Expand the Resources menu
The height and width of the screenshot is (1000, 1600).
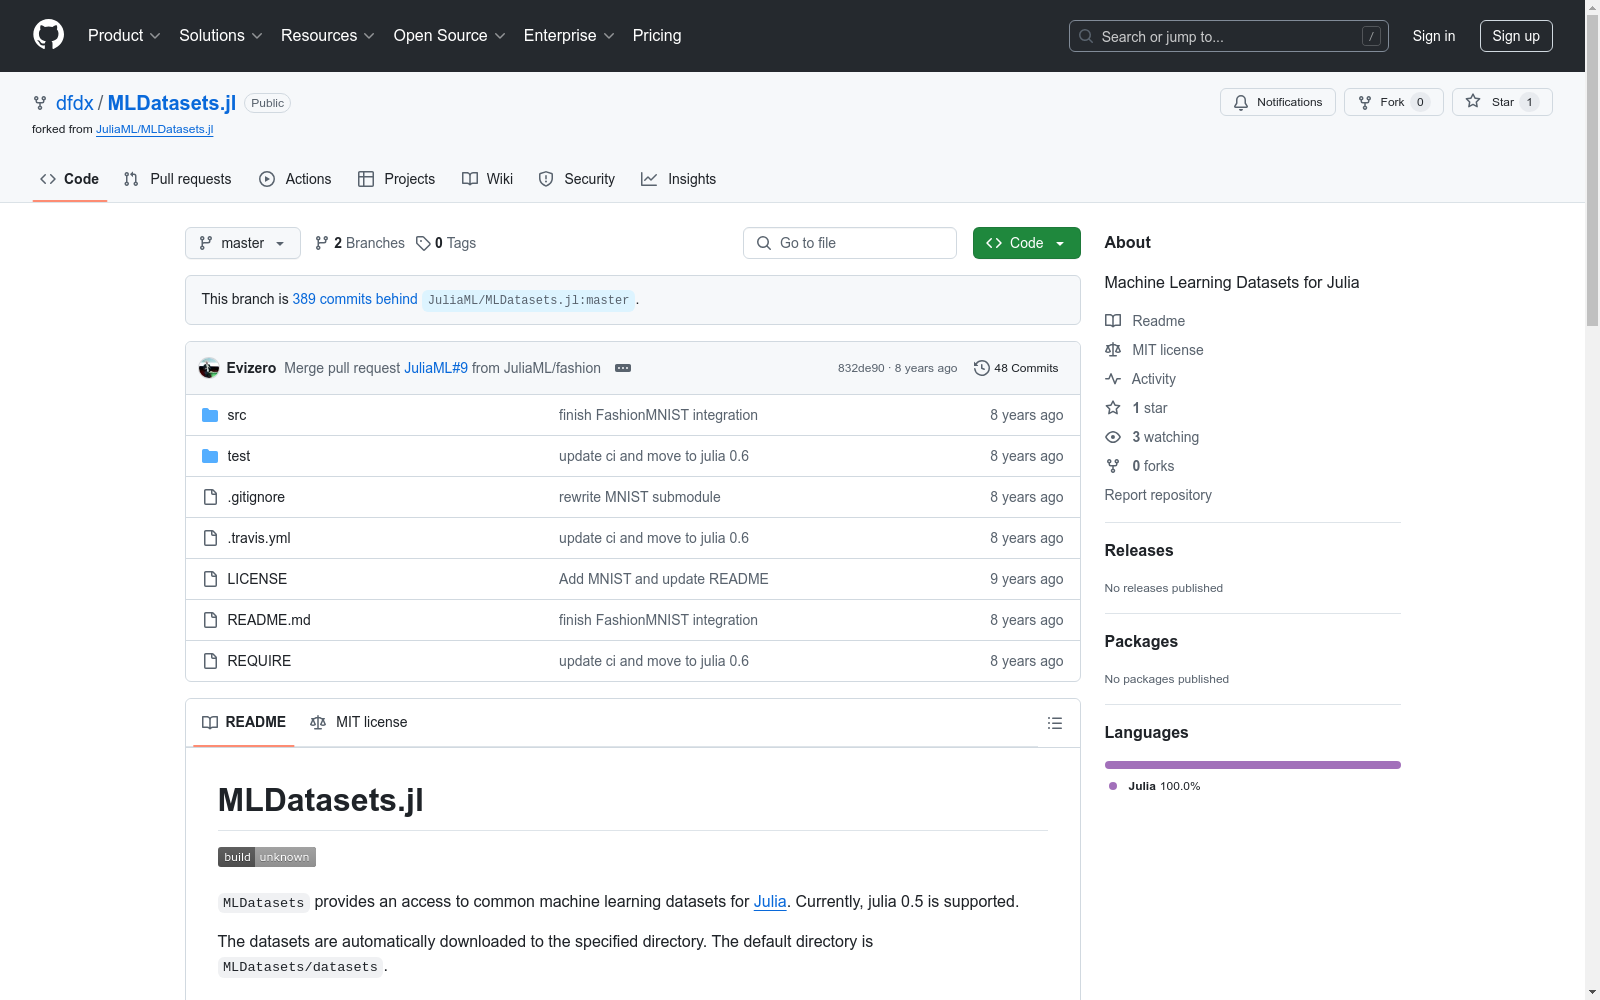pyautogui.click(x=328, y=35)
